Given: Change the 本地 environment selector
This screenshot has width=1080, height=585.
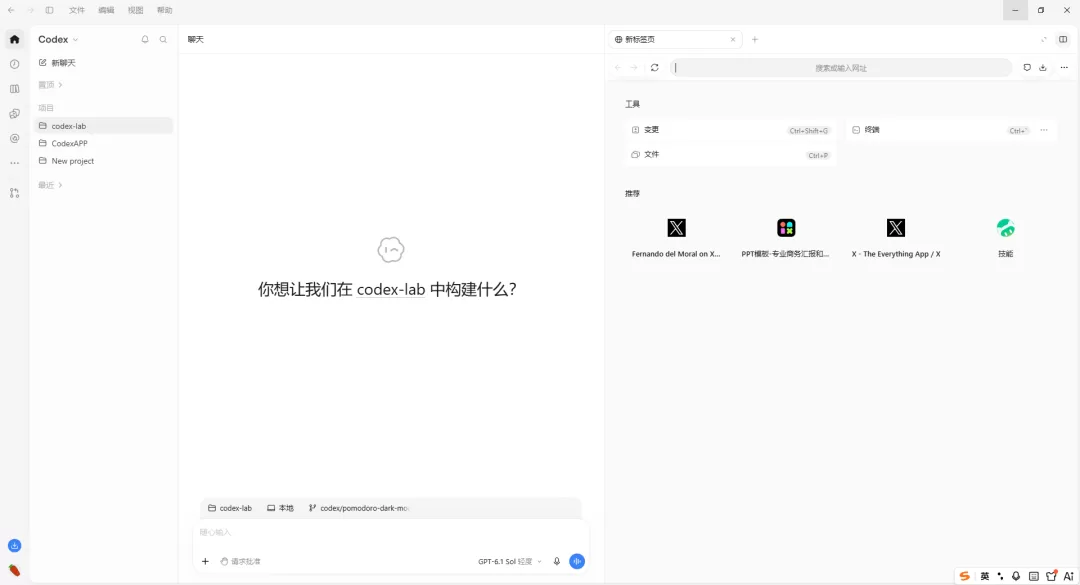Looking at the screenshot, I should click(280, 508).
